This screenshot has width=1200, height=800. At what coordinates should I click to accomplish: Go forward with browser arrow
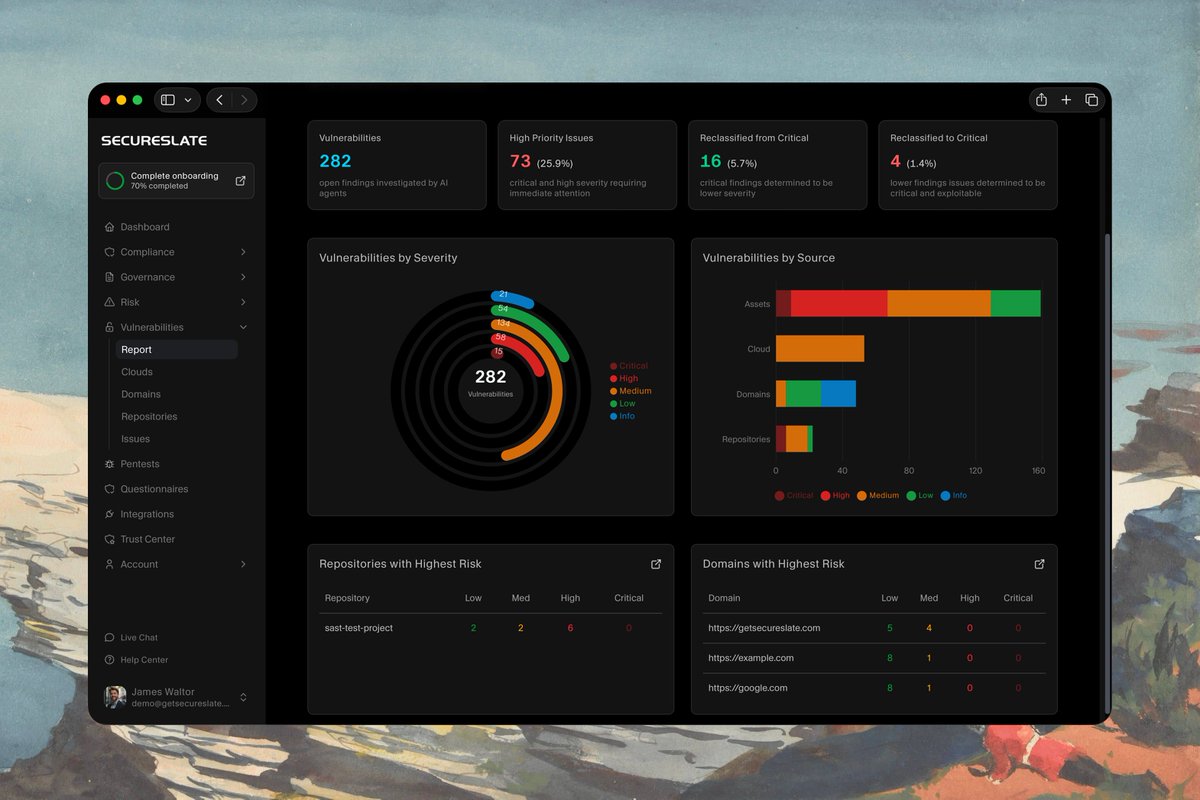pyautogui.click(x=243, y=100)
